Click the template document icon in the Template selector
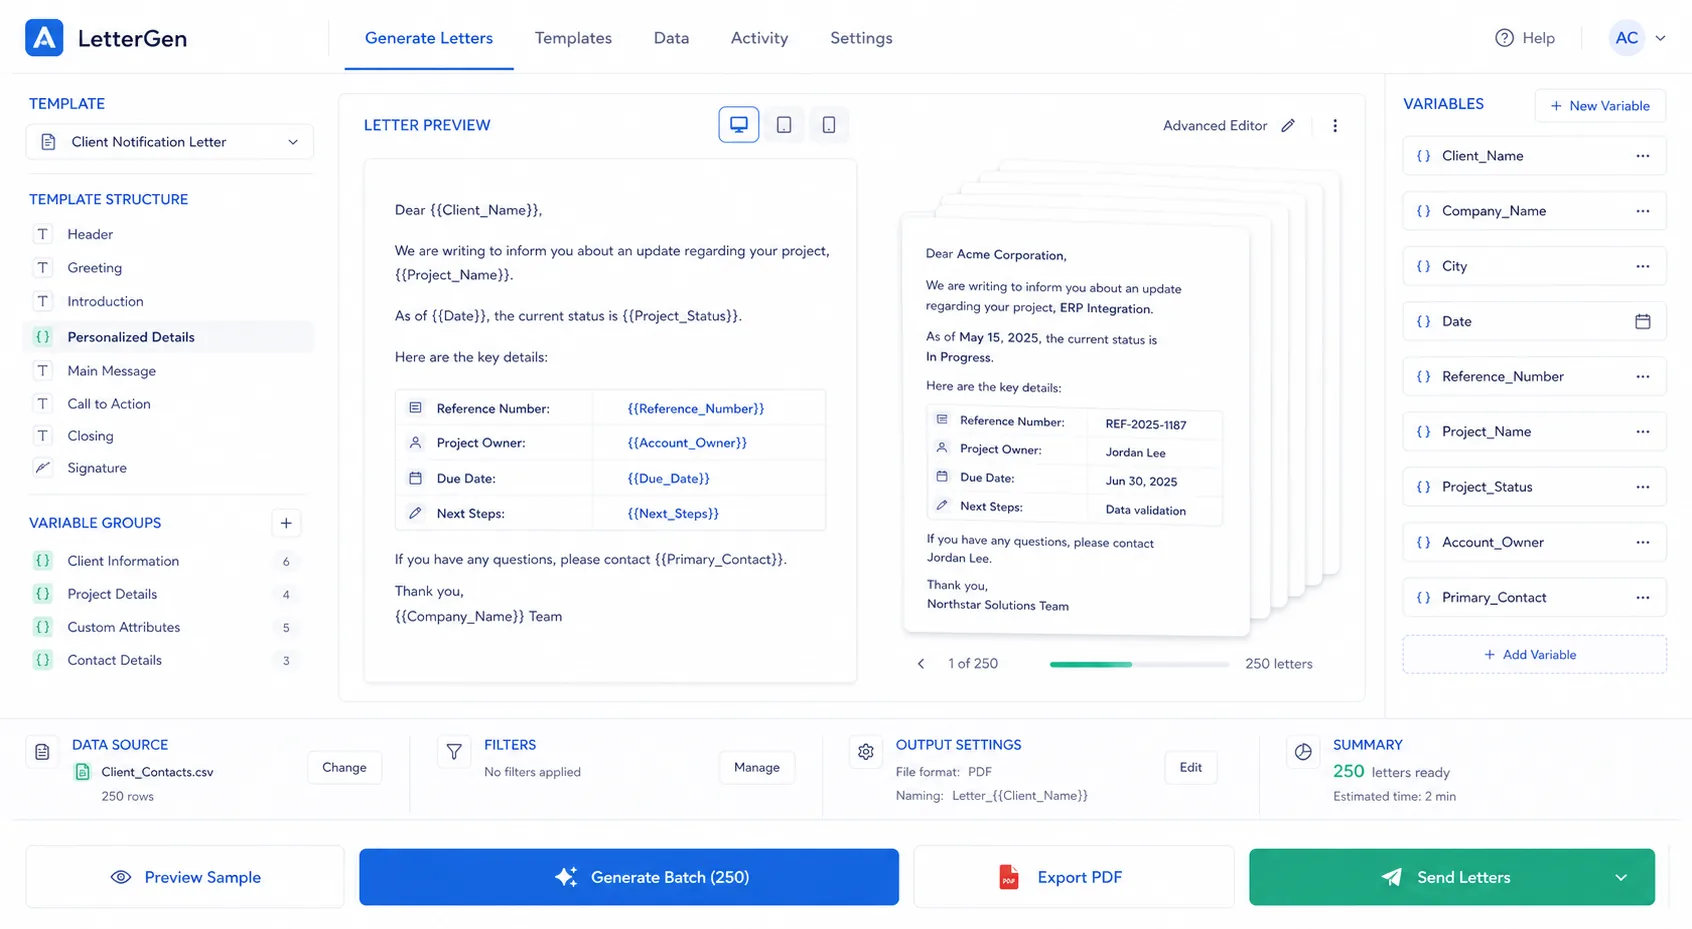 click(x=48, y=142)
